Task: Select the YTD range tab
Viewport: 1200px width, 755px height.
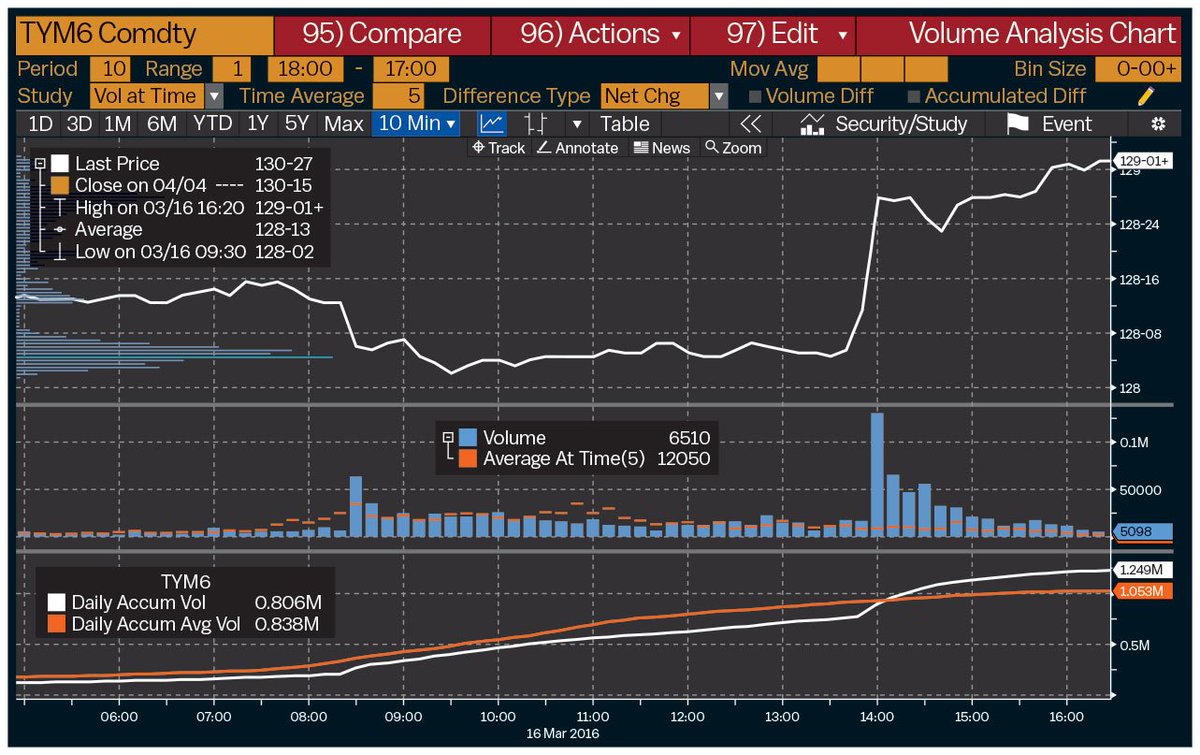Action: tap(212, 124)
